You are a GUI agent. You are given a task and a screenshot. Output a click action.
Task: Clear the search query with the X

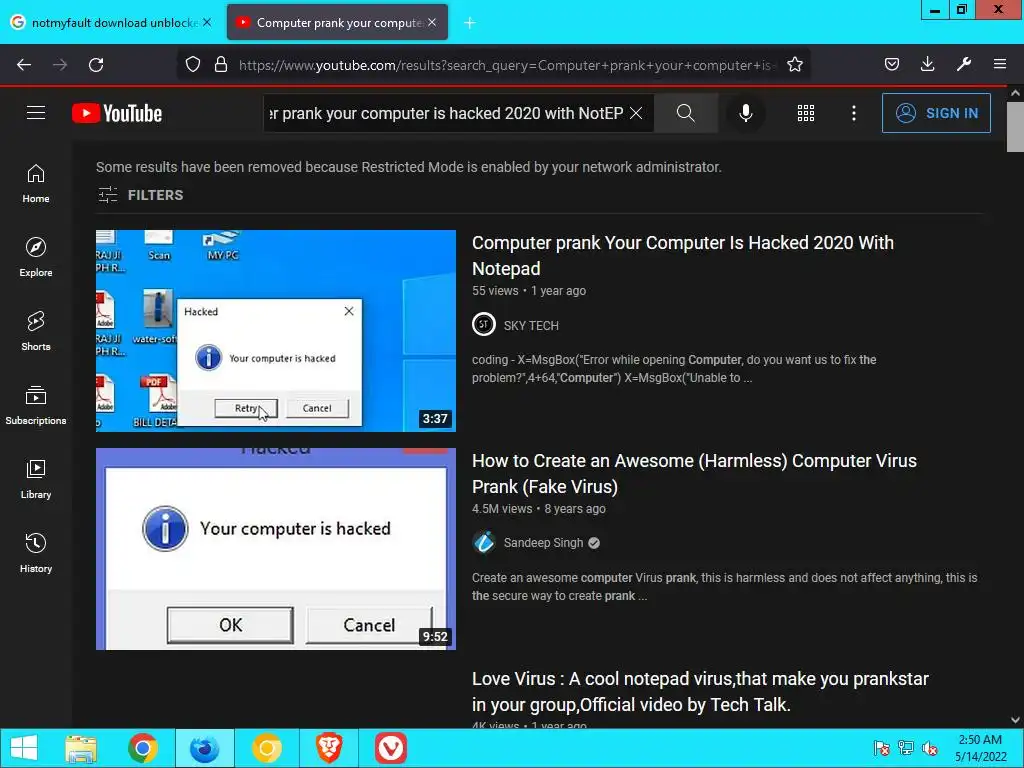pos(635,113)
